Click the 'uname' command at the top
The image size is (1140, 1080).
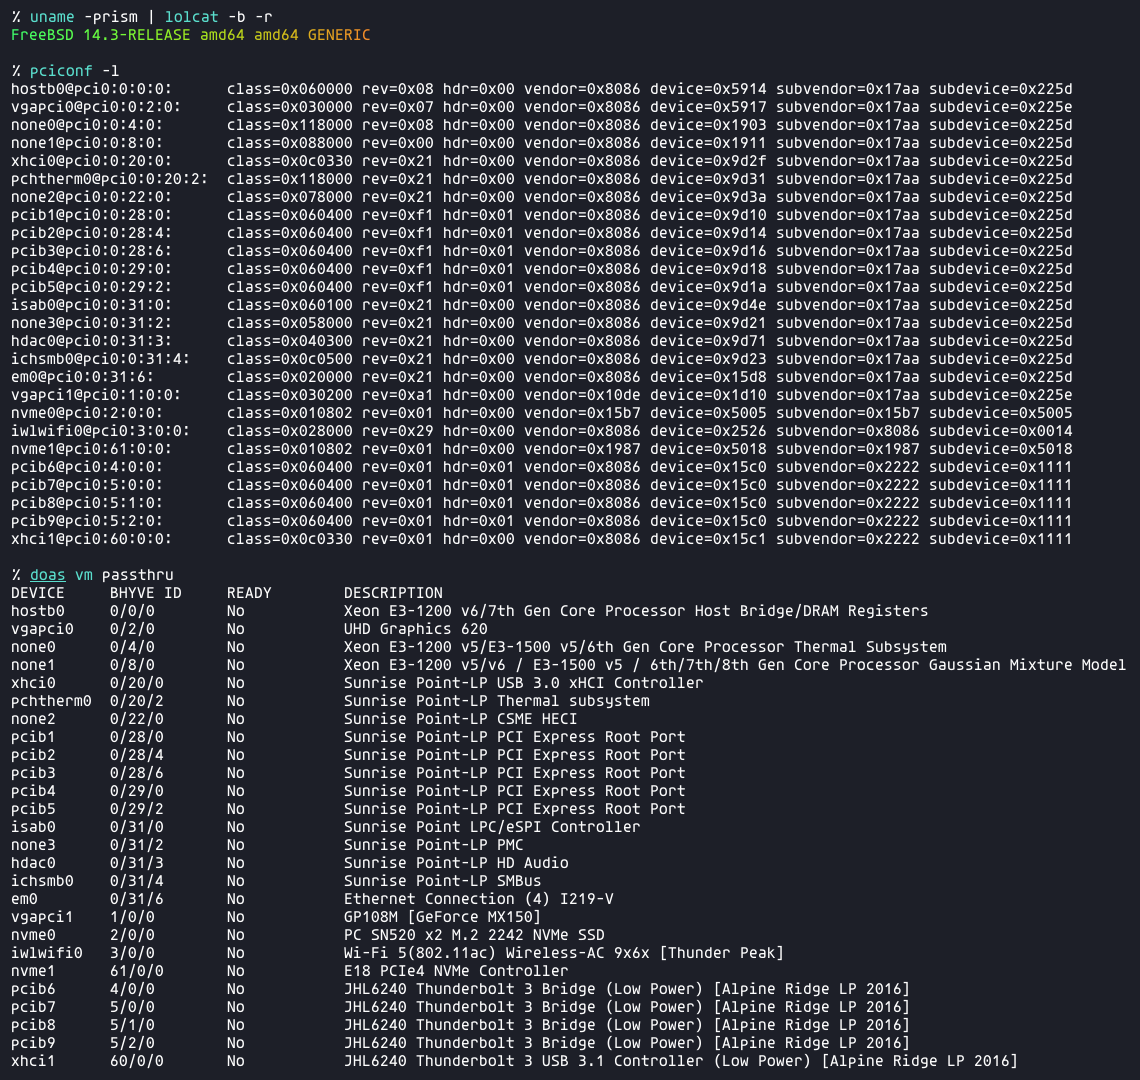coord(52,16)
